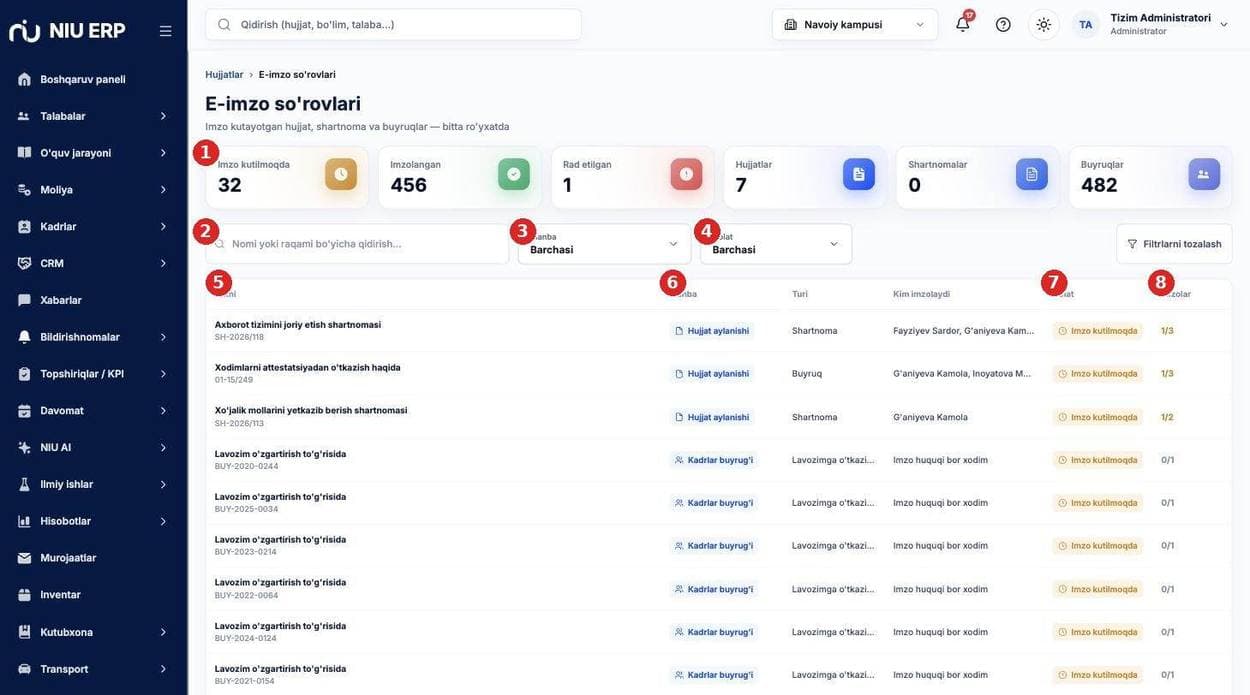Open the Manba filter dropdown
Image resolution: width=1250 pixels, height=695 pixels.
(604, 244)
